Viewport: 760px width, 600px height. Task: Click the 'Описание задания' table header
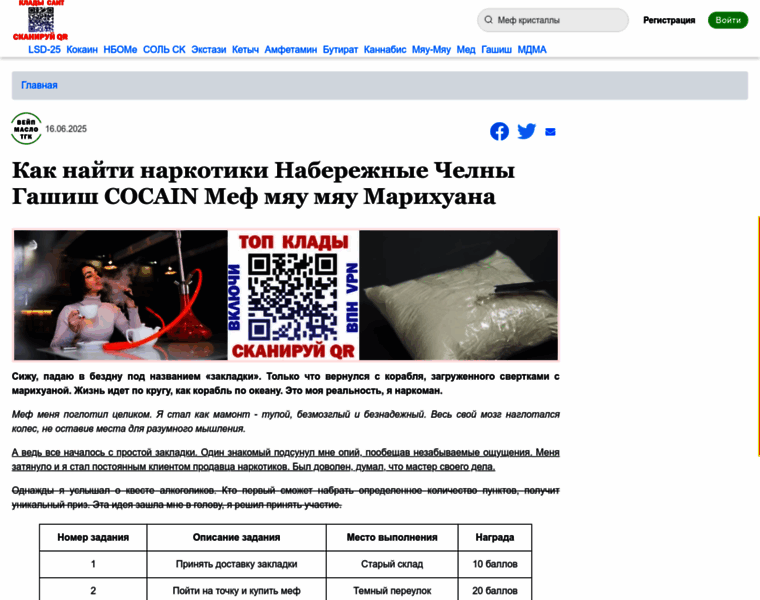click(237, 537)
